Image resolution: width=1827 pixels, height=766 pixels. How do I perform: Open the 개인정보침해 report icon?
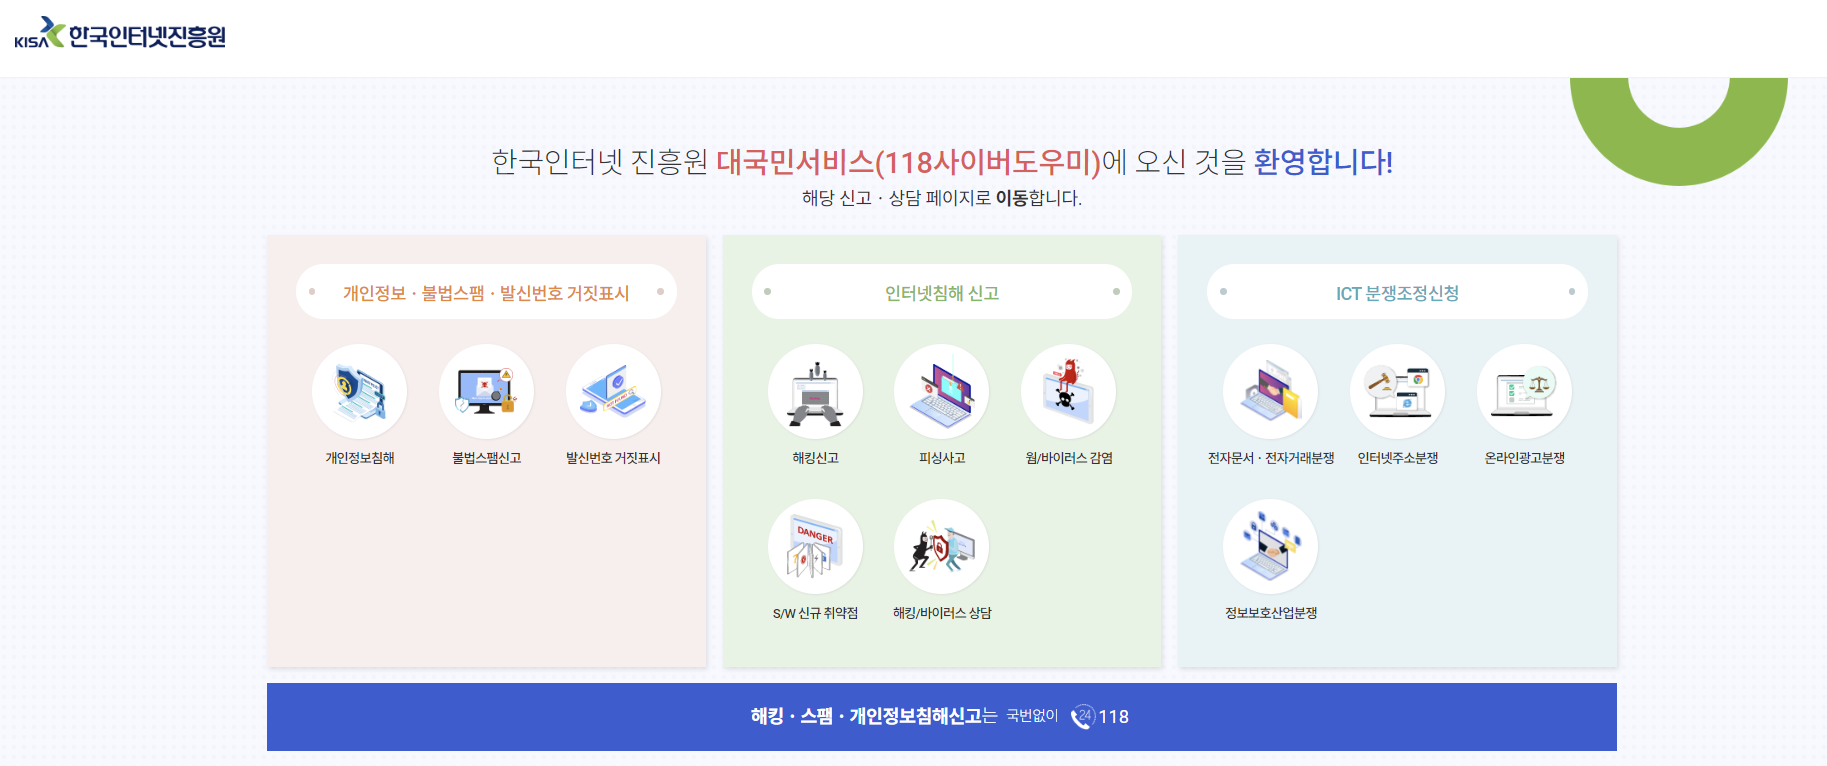pyautogui.click(x=360, y=392)
